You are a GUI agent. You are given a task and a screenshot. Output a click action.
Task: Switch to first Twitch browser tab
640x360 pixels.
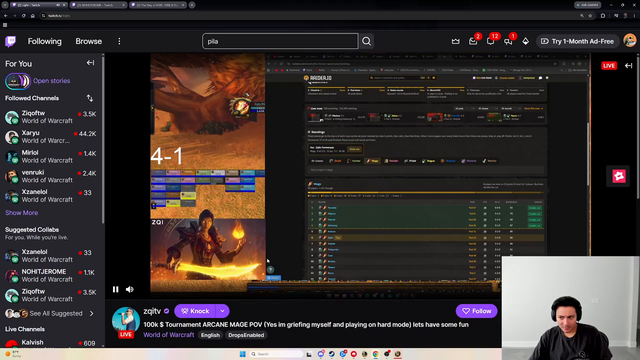[x=39, y=5]
